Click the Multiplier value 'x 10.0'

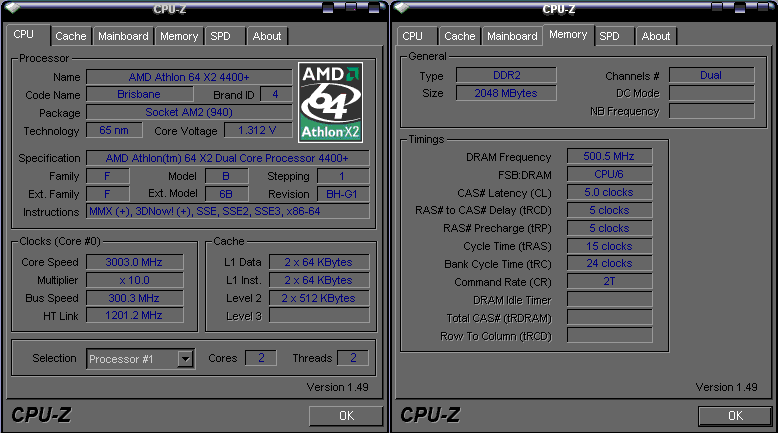click(x=134, y=280)
